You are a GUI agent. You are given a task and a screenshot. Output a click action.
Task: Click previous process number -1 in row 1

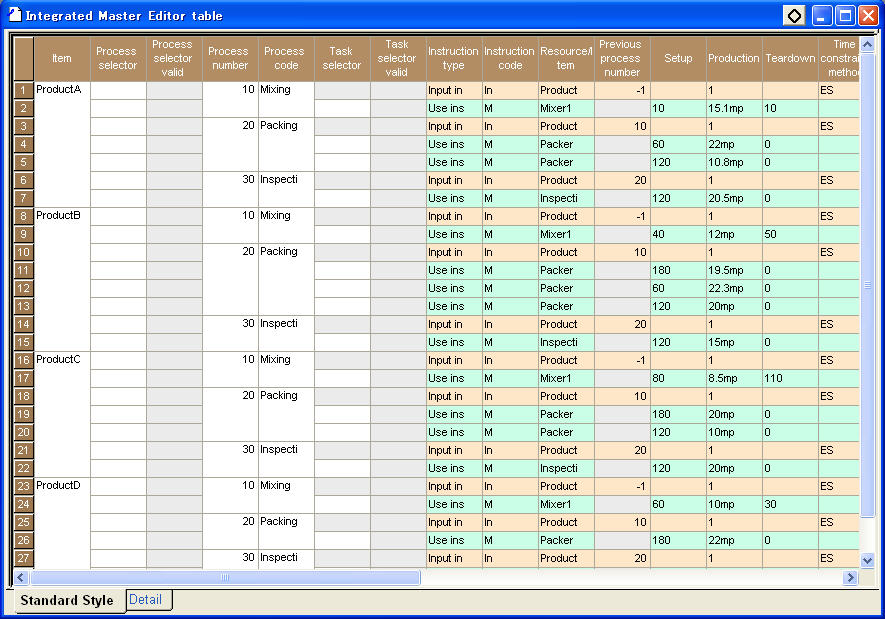click(x=621, y=90)
